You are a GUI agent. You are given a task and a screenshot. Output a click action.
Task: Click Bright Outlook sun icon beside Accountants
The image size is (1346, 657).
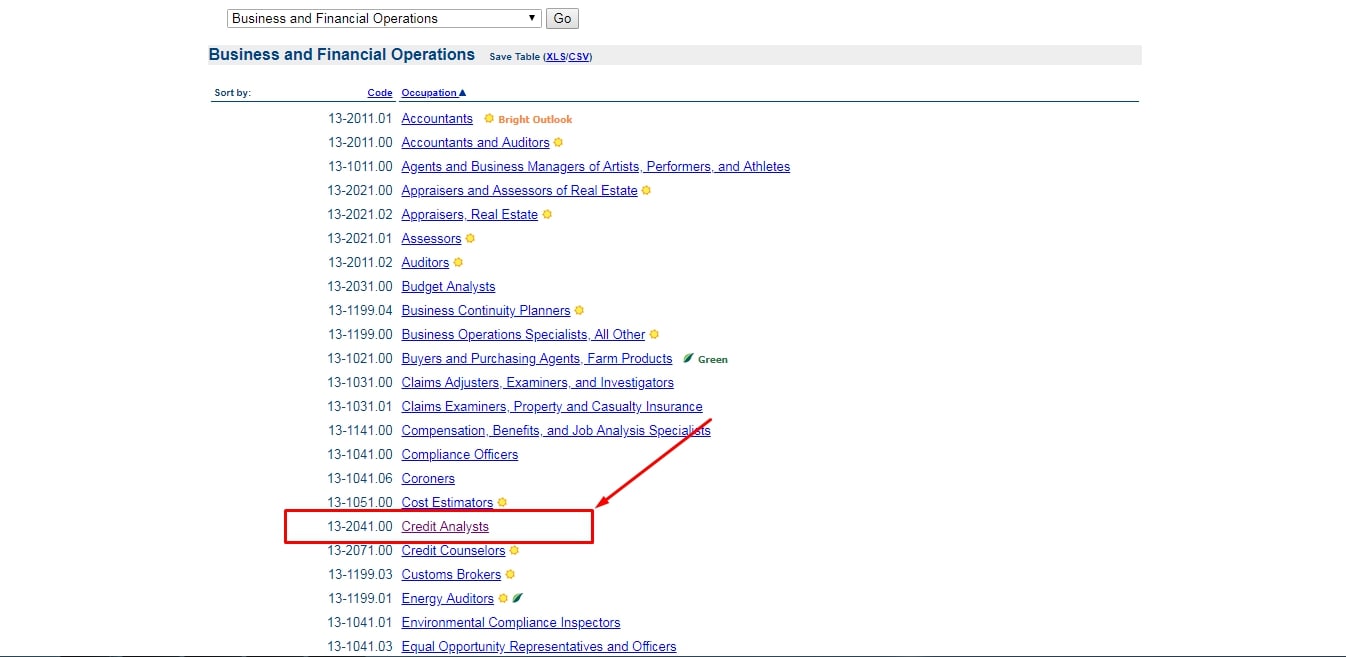[x=489, y=119]
